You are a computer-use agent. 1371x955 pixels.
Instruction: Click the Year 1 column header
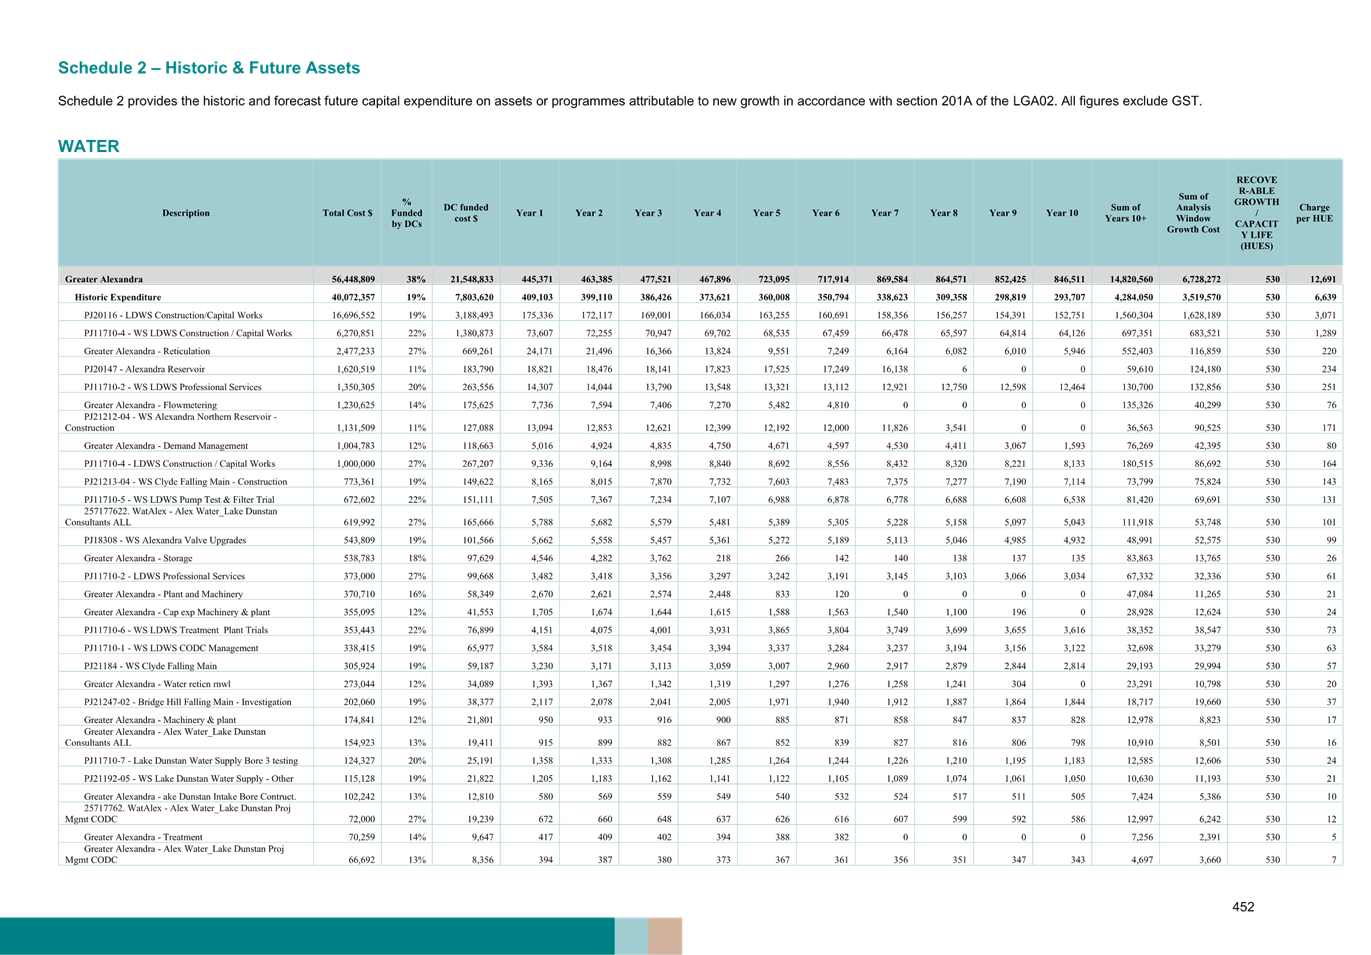tap(529, 213)
